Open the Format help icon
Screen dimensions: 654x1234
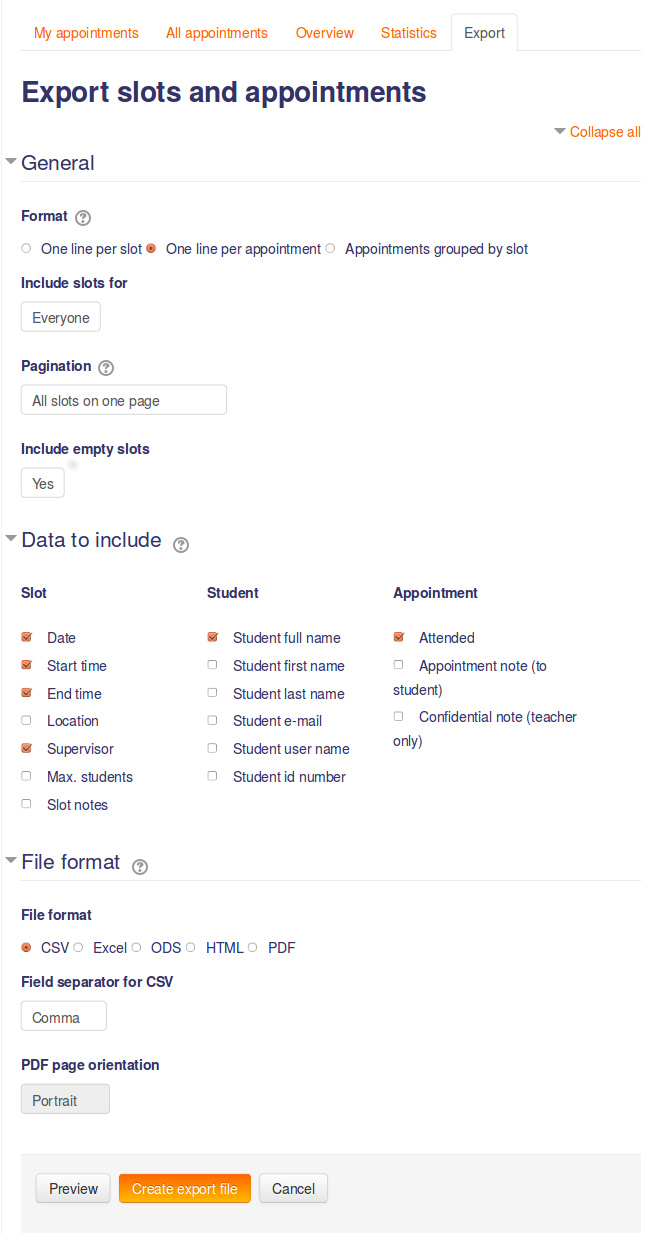pos(83,217)
